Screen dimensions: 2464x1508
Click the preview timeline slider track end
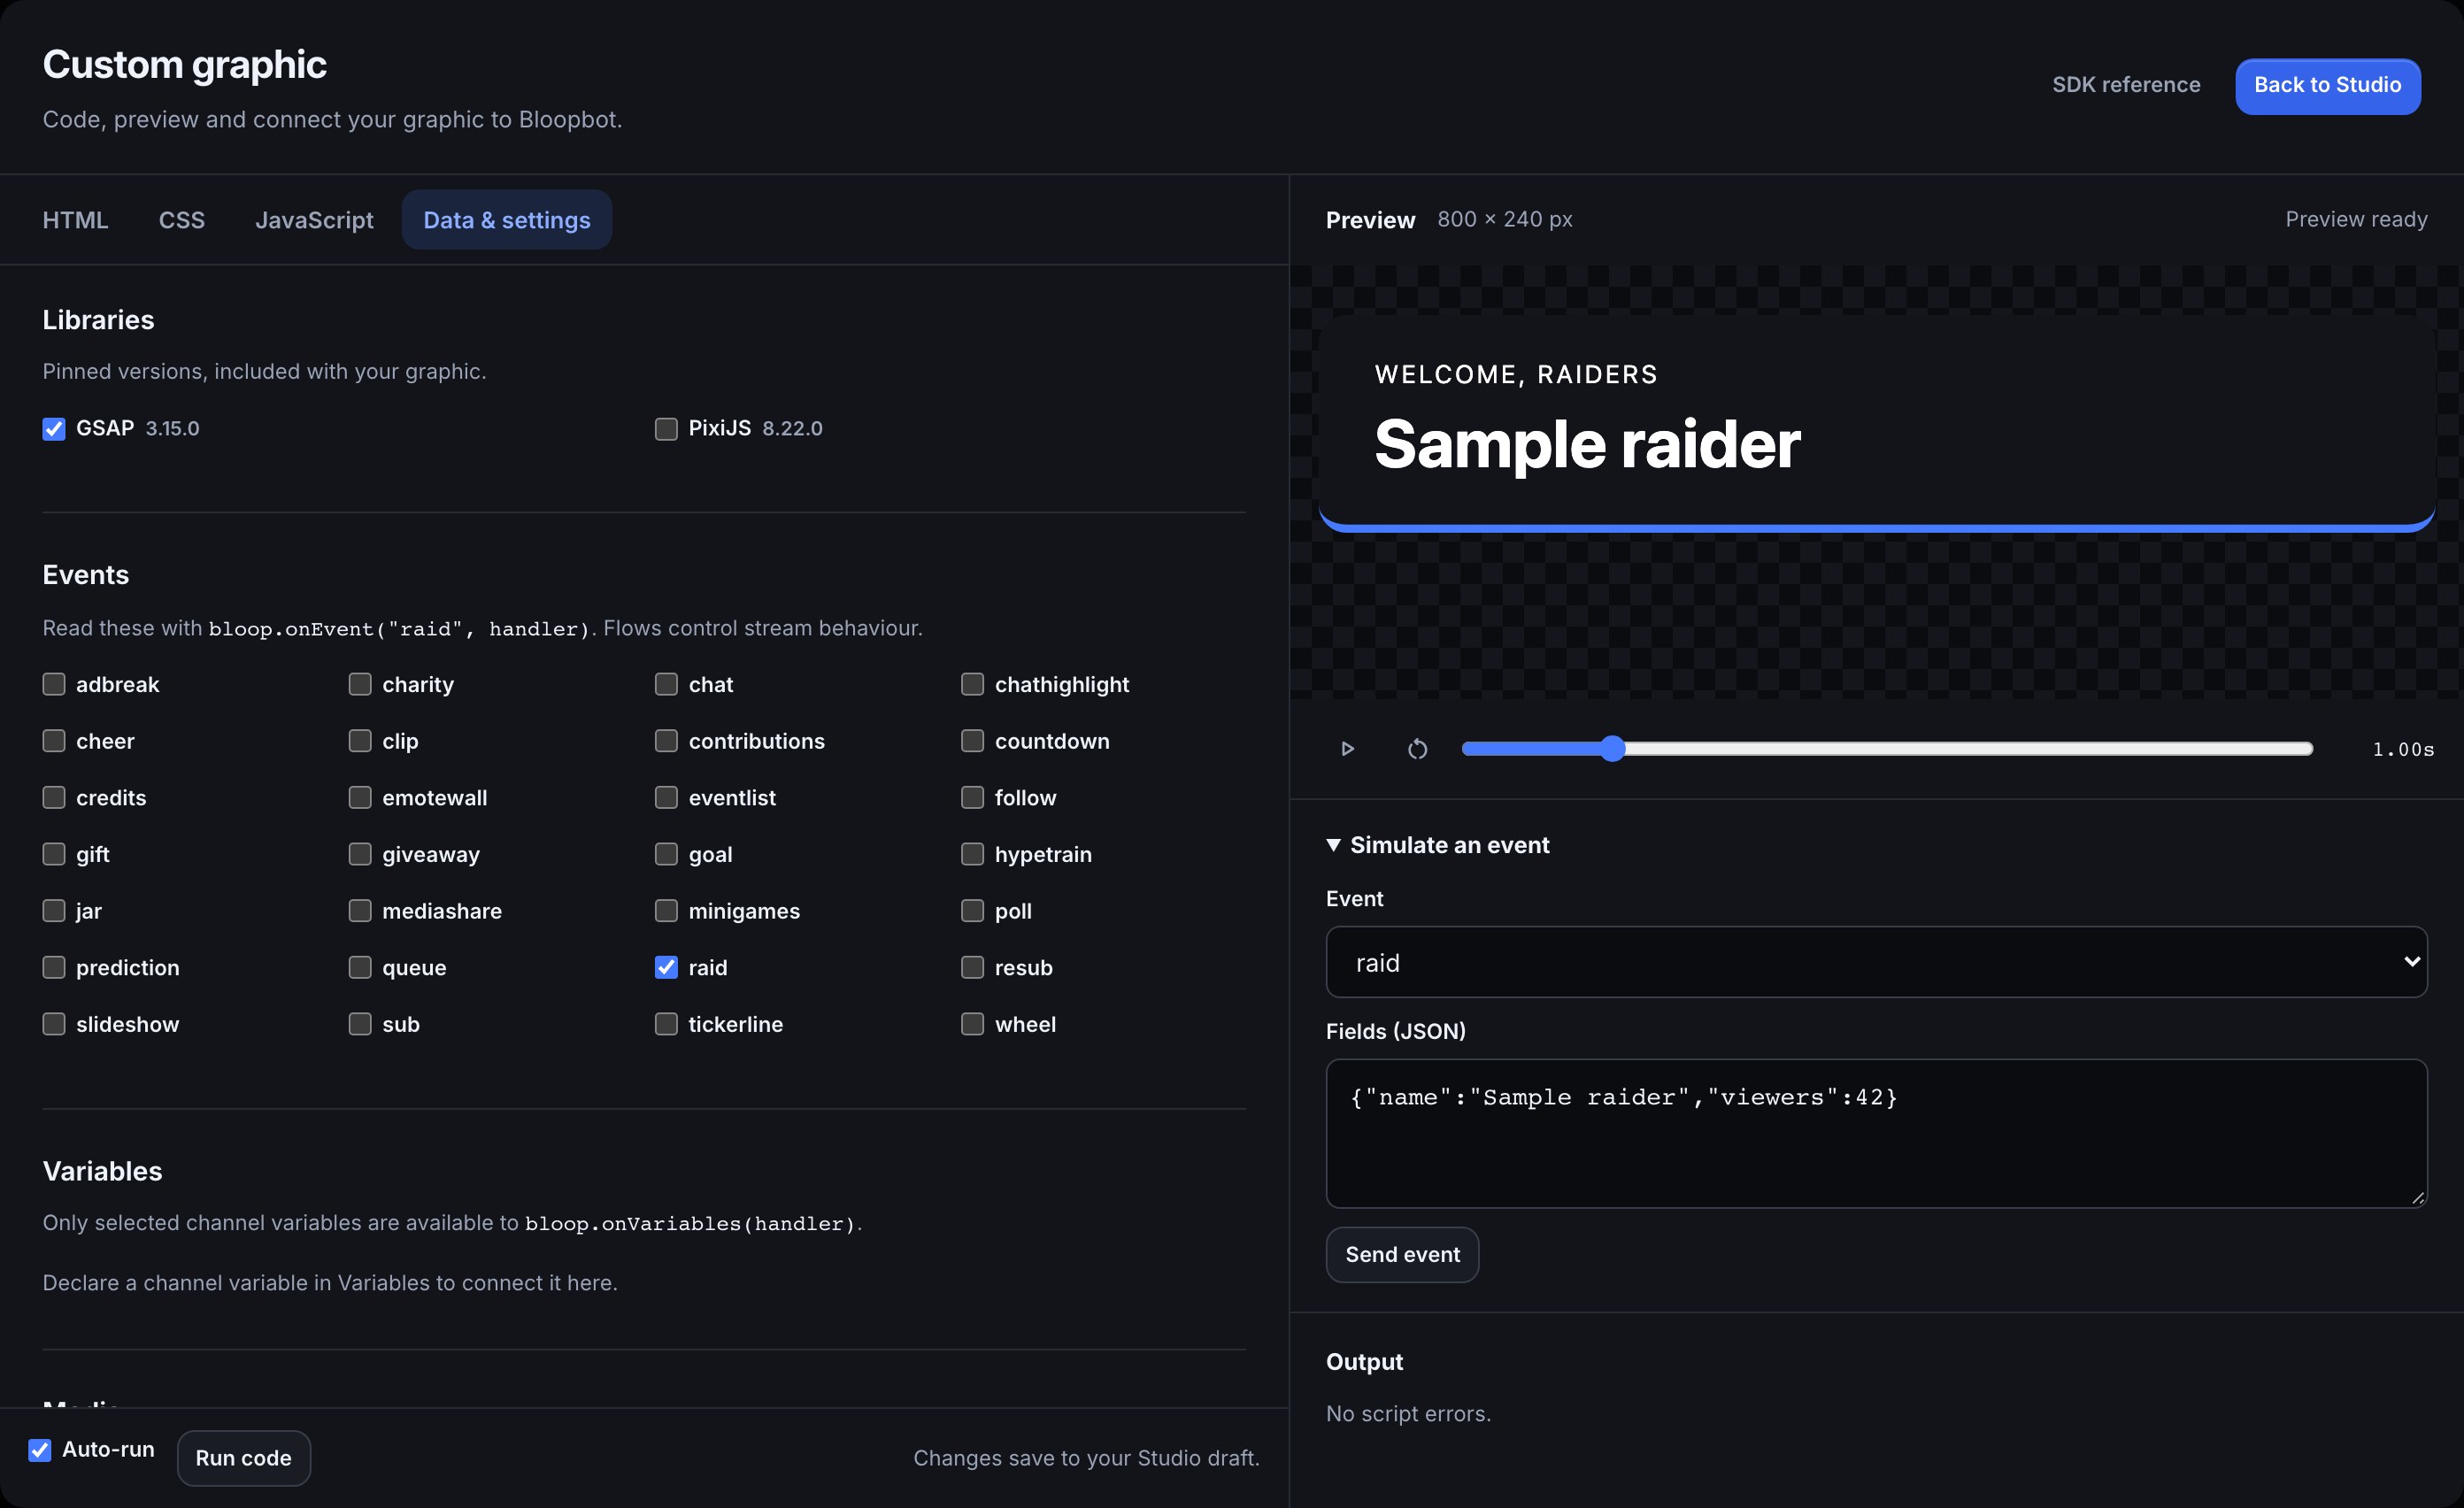pyautogui.click(x=2306, y=749)
